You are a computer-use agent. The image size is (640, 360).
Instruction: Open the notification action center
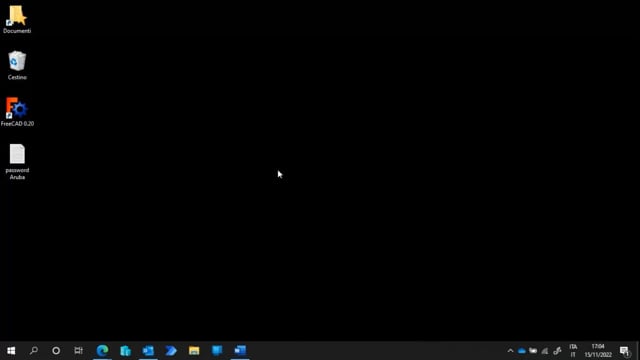(624, 351)
